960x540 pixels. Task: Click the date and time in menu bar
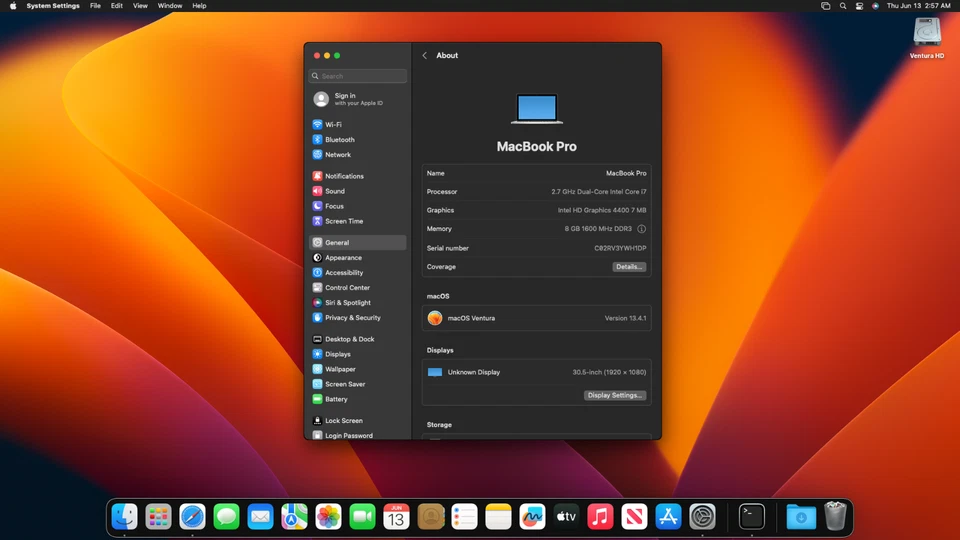click(x=918, y=6)
